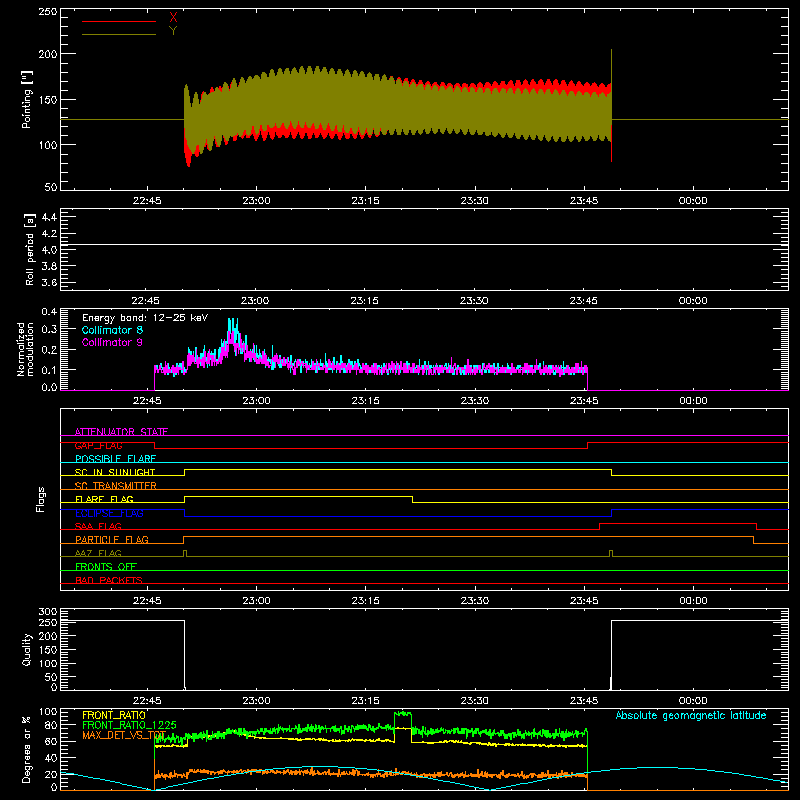Click the green FRONT_RATIO_1225 legend label

(130, 725)
